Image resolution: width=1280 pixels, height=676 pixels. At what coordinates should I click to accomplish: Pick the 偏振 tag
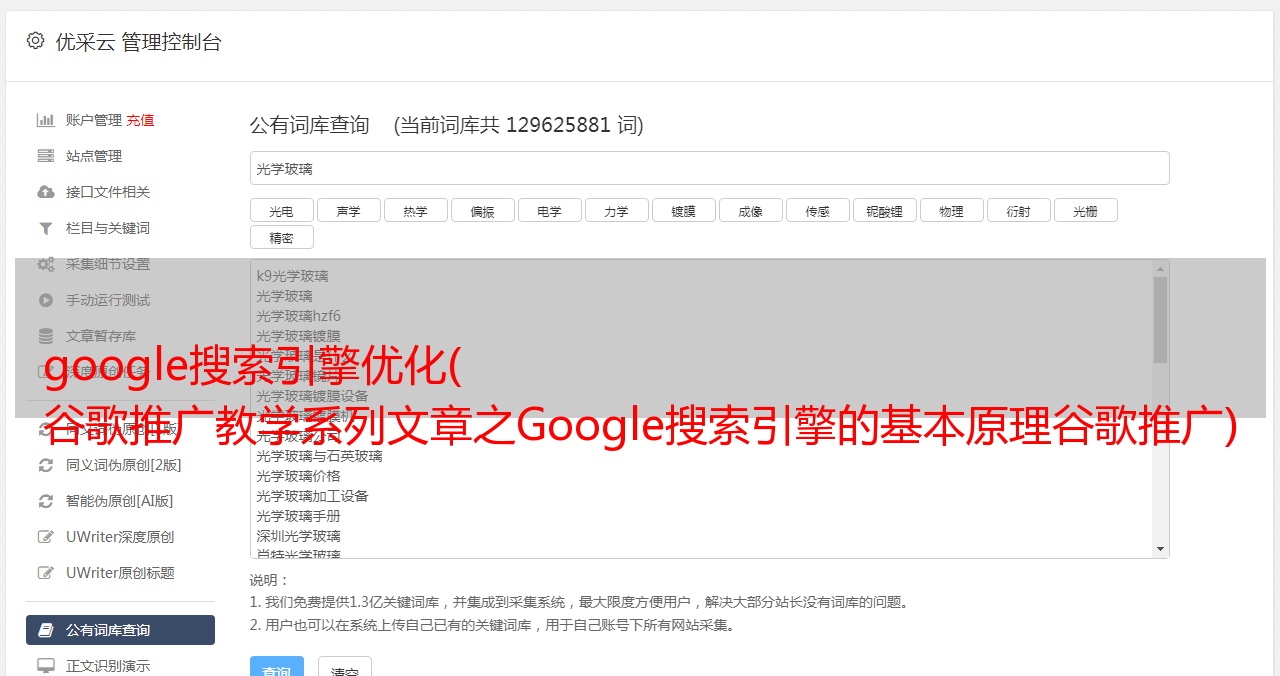coord(483,210)
